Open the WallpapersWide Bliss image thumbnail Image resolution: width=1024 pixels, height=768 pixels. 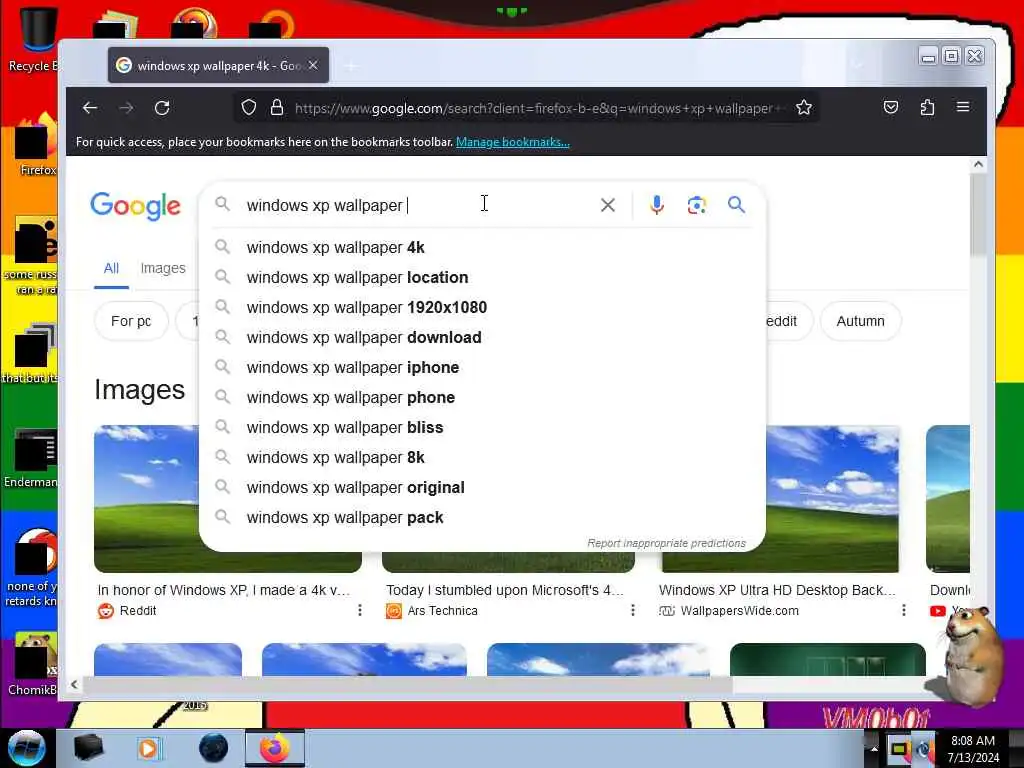coord(833,499)
